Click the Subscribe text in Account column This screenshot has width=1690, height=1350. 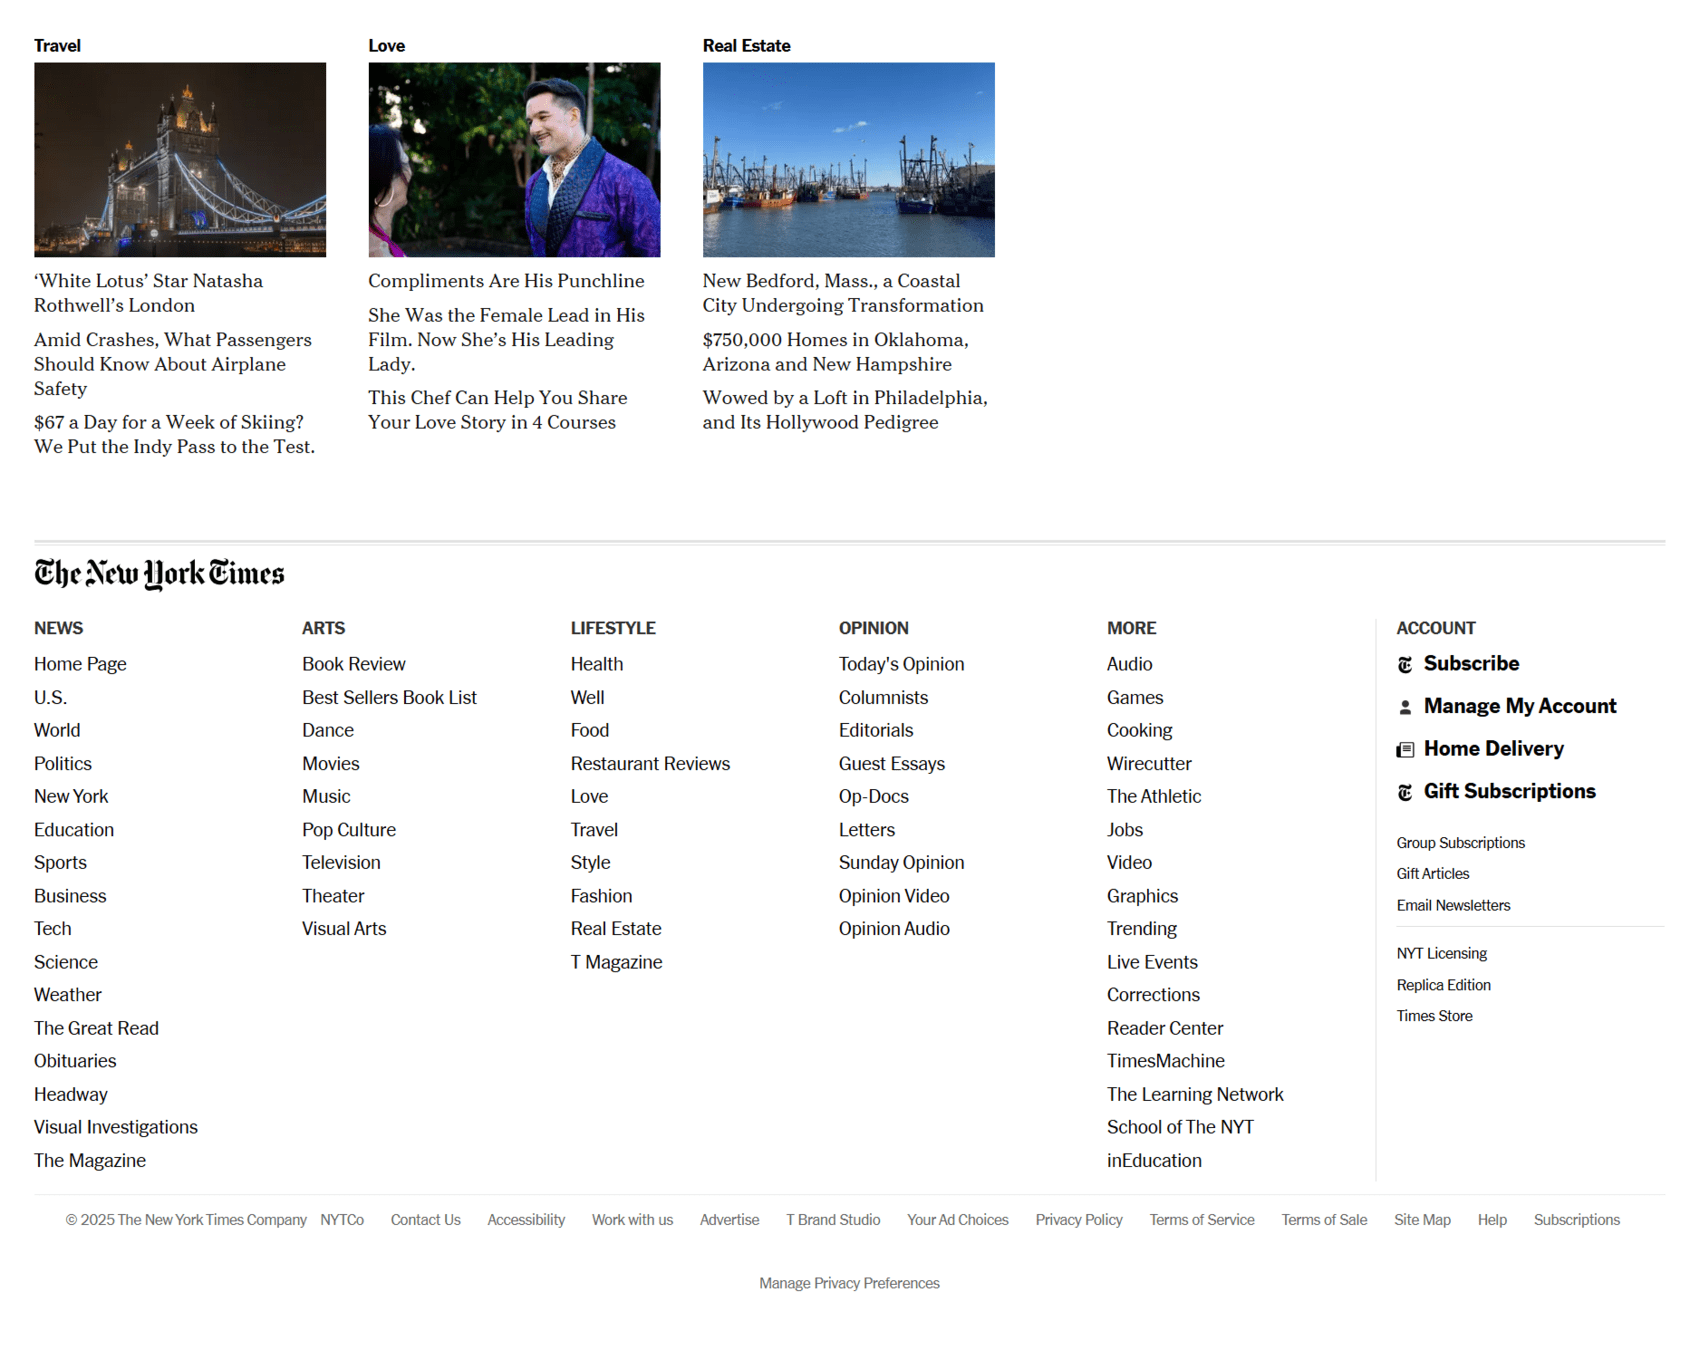click(1471, 664)
